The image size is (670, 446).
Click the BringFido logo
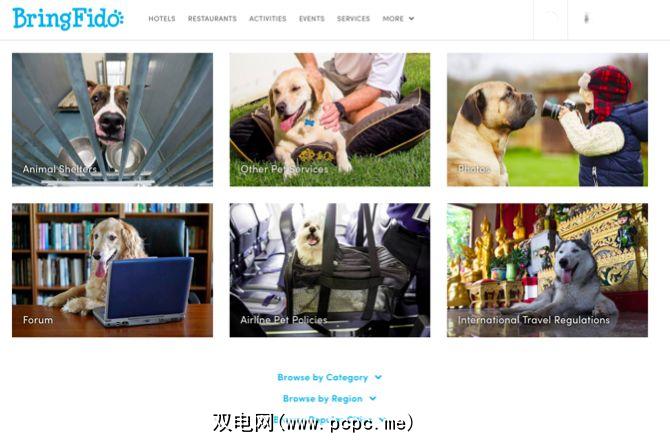[x=68, y=19]
